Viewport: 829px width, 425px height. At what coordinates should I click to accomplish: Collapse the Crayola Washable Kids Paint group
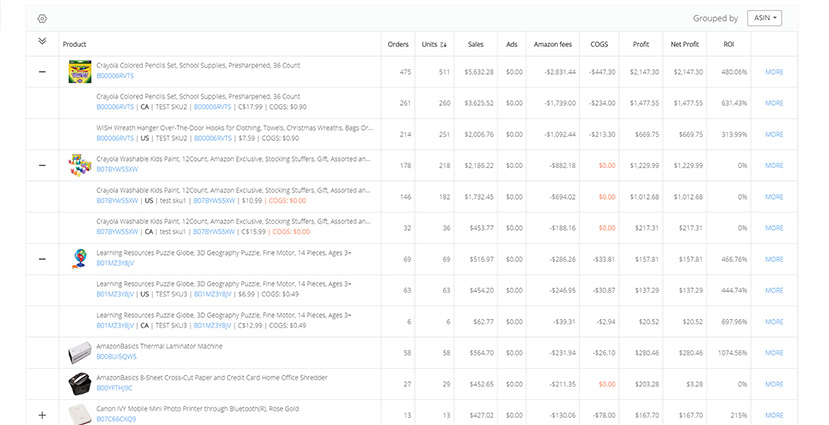pyautogui.click(x=42, y=165)
